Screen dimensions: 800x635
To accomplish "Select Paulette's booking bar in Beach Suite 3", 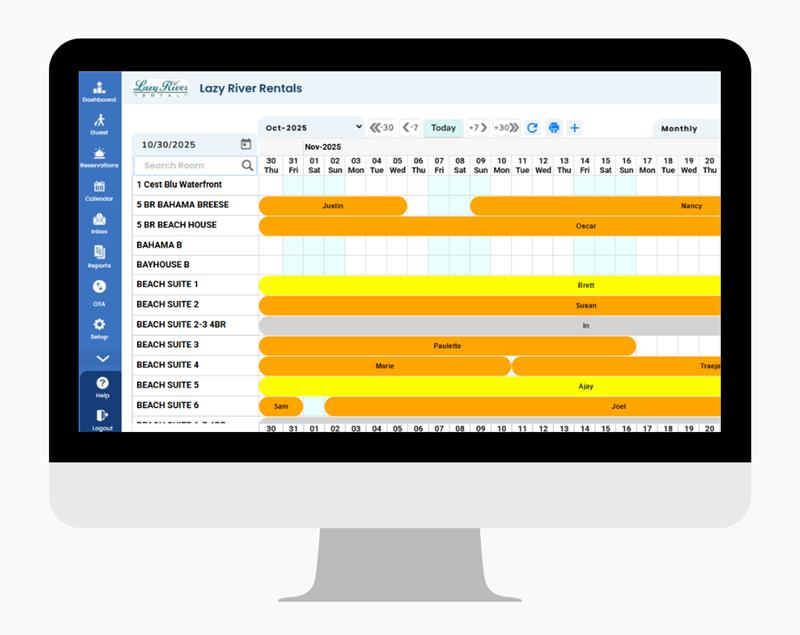I will (447, 346).
